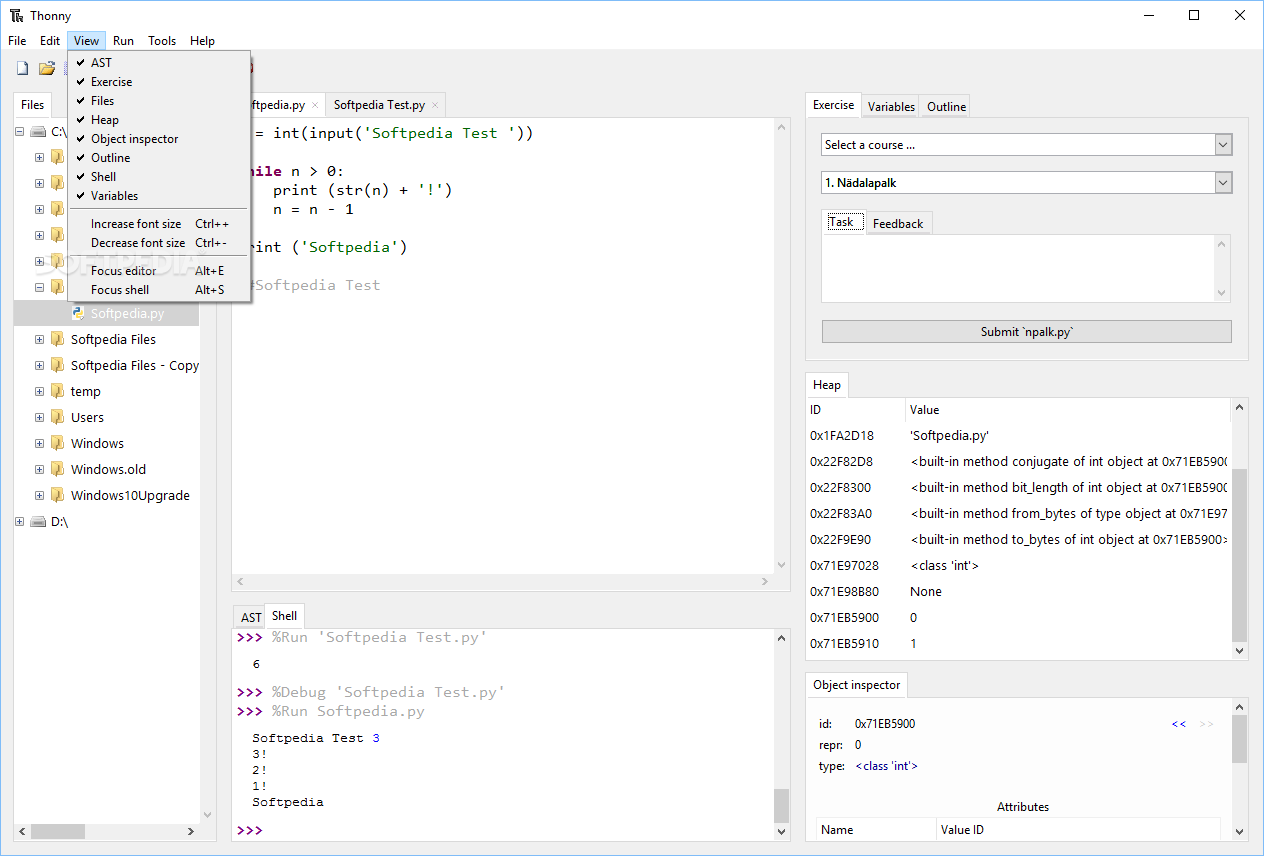Image resolution: width=1264 pixels, height=856 pixels.
Task: Close the Softpedia.py editor tab
Action: click(315, 105)
